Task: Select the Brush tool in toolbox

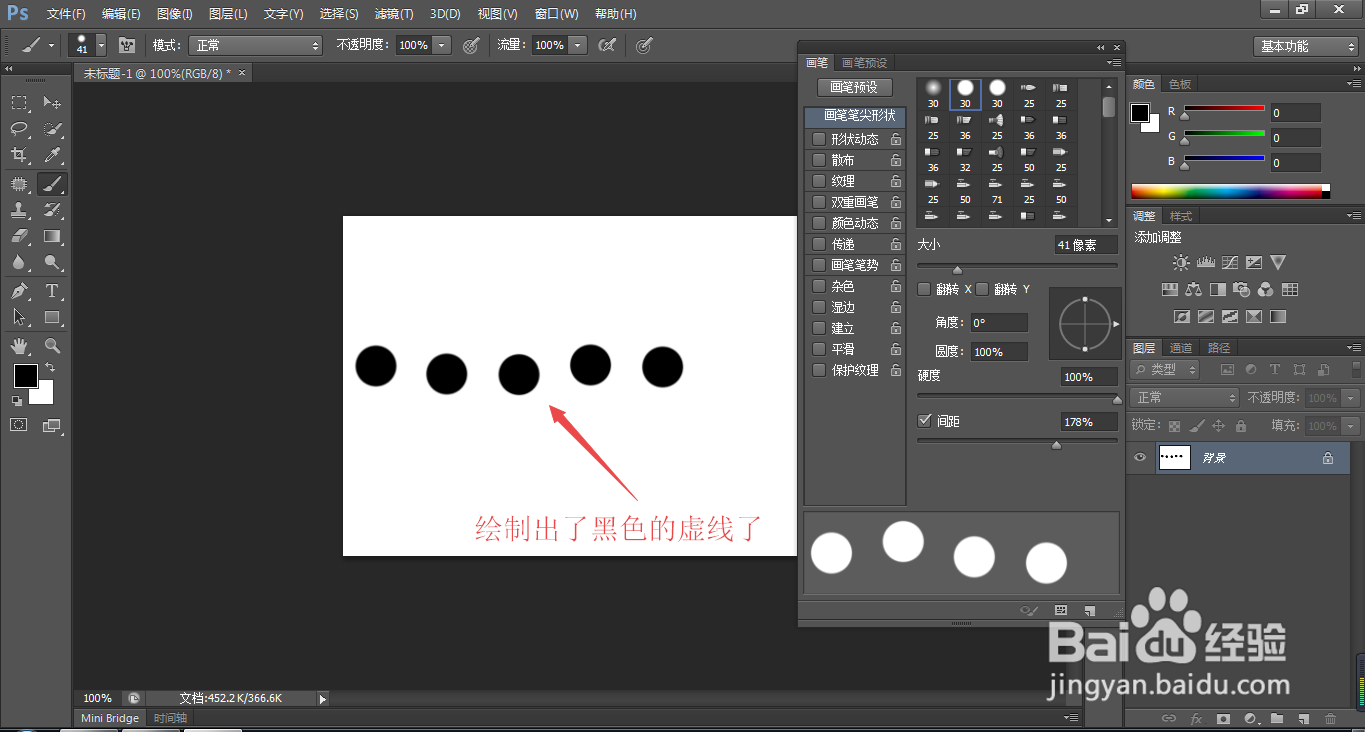Action: pyautogui.click(x=52, y=184)
